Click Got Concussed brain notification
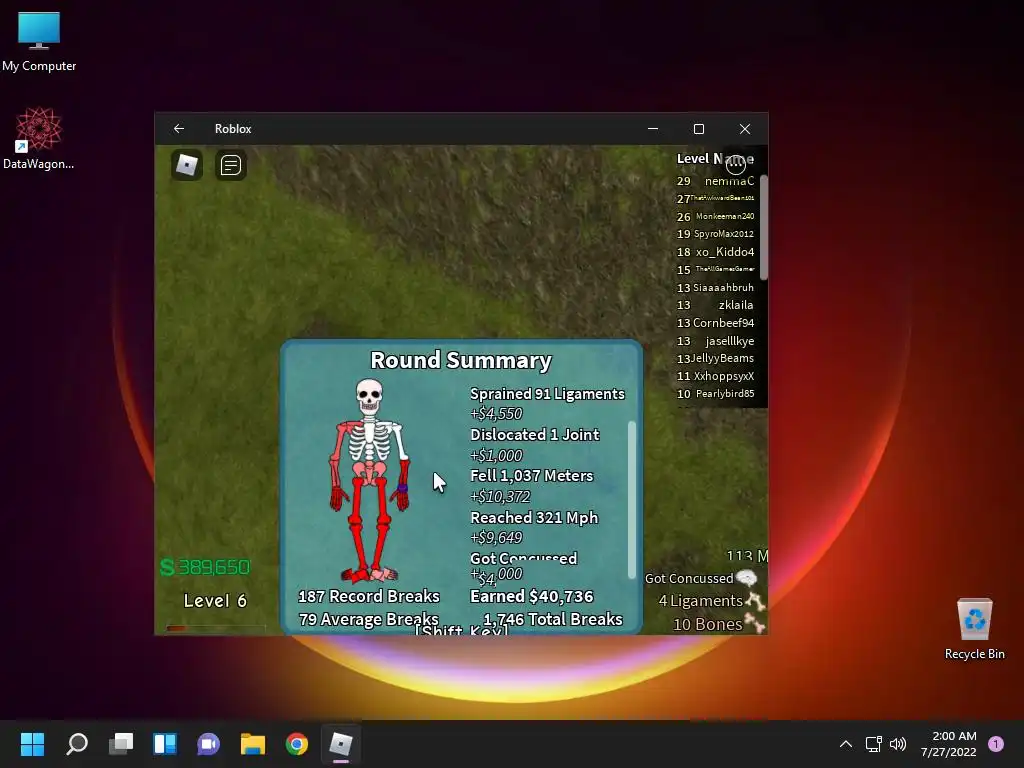The width and height of the screenshot is (1024, 768). tap(701, 578)
